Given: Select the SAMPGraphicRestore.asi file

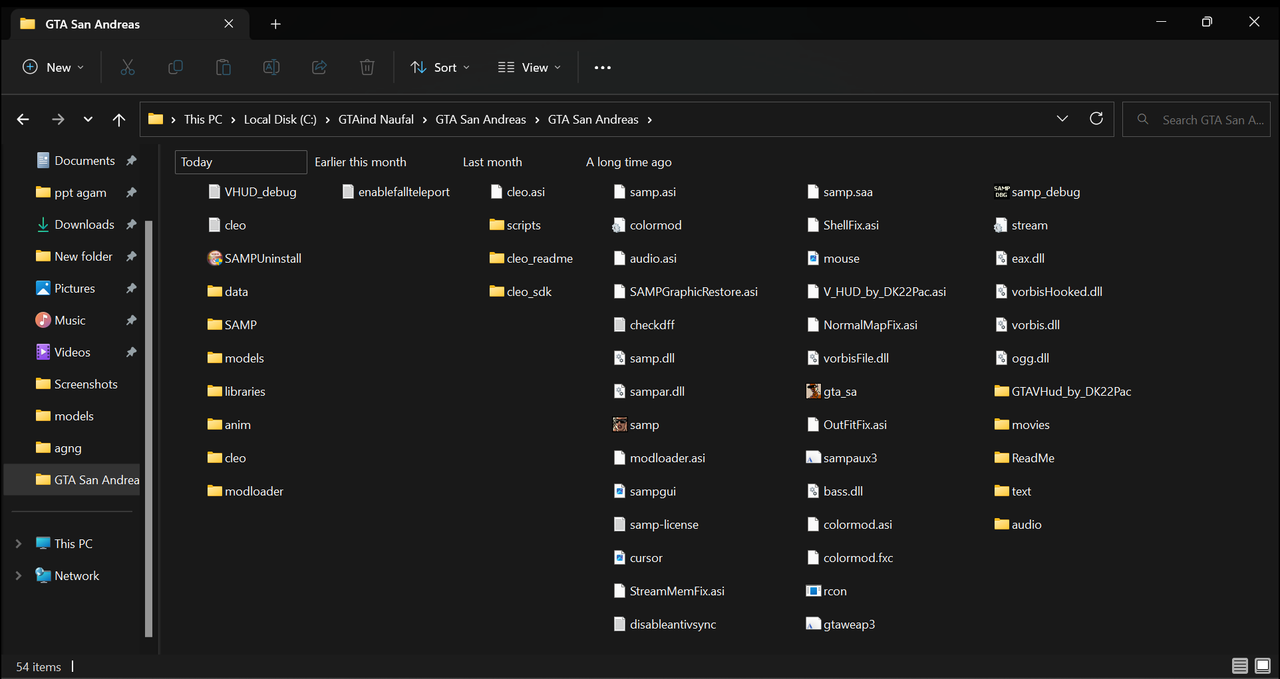Looking at the screenshot, I should 685,291.
